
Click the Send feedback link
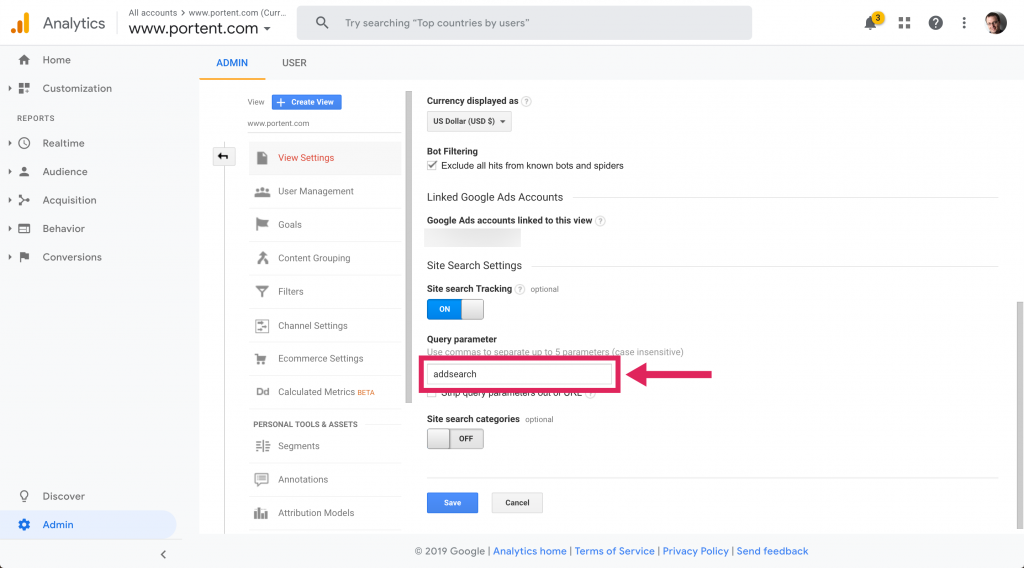click(773, 551)
